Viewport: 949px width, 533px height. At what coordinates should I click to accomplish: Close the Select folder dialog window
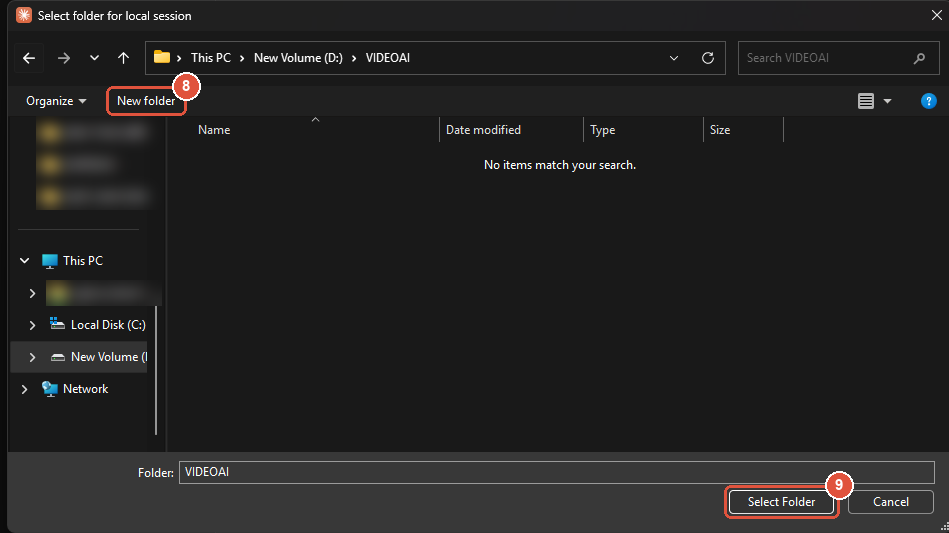936,15
